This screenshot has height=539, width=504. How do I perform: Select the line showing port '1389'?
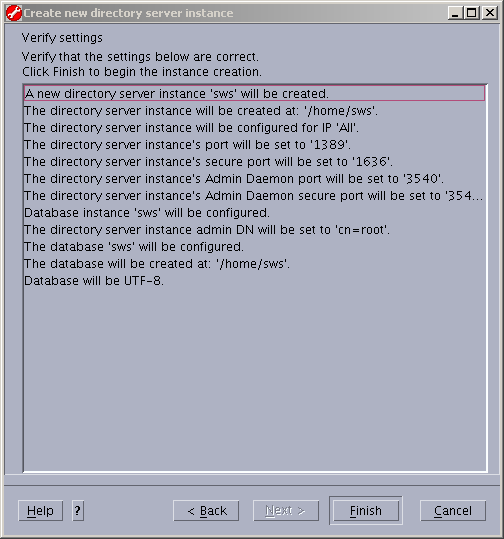(254, 145)
